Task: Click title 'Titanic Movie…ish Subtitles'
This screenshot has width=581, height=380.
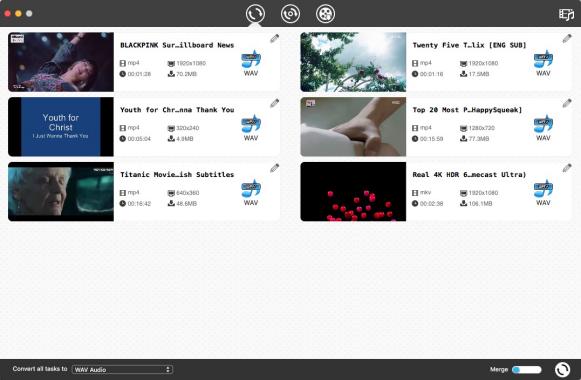Action: pos(177,175)
